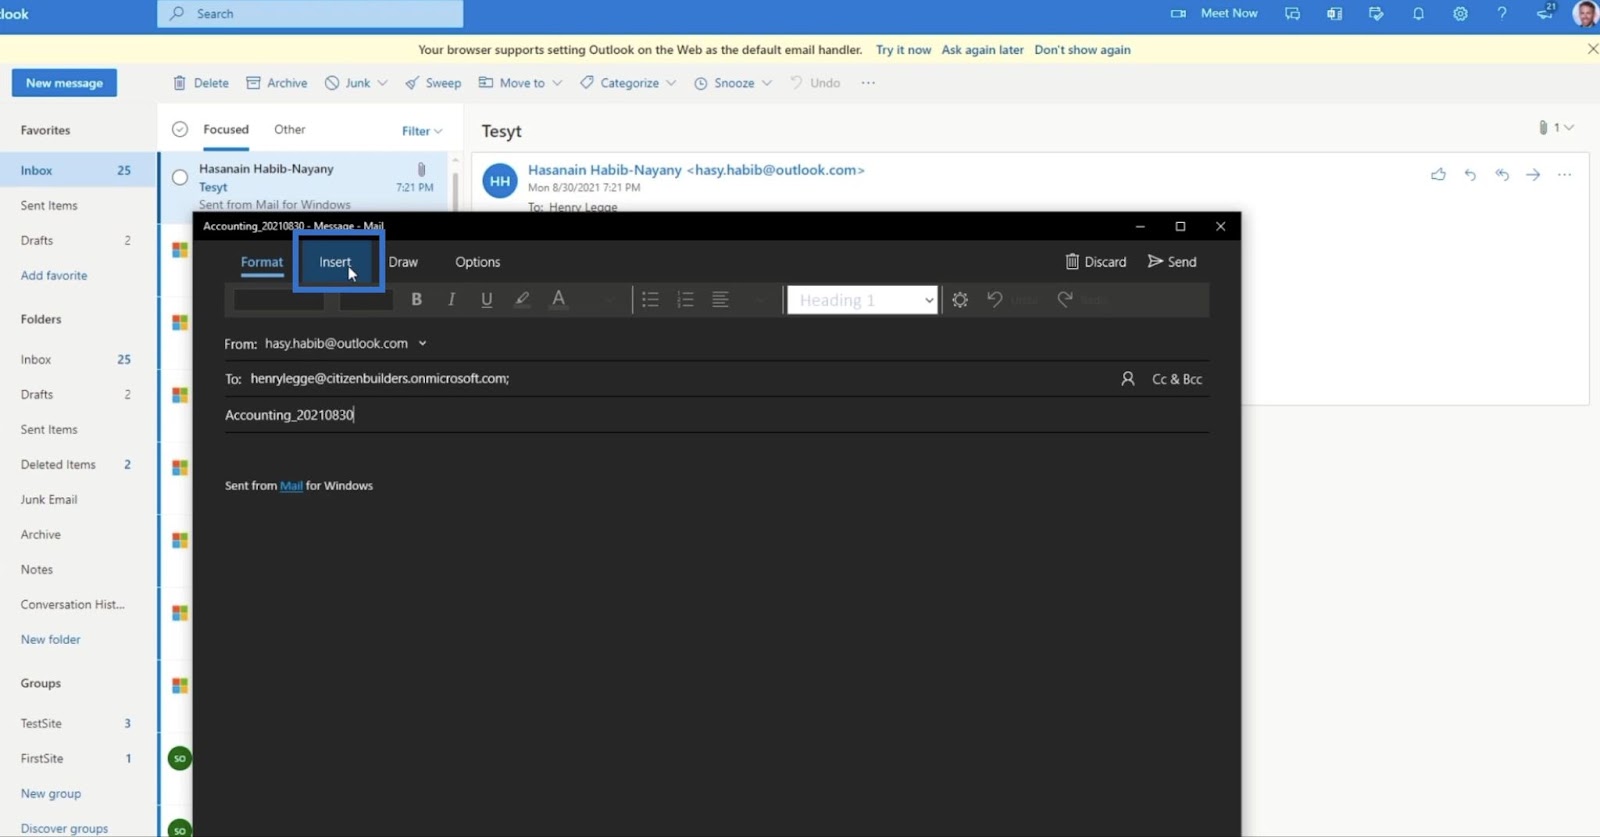Open the Deleted Items folder

(x=58, y=465)
